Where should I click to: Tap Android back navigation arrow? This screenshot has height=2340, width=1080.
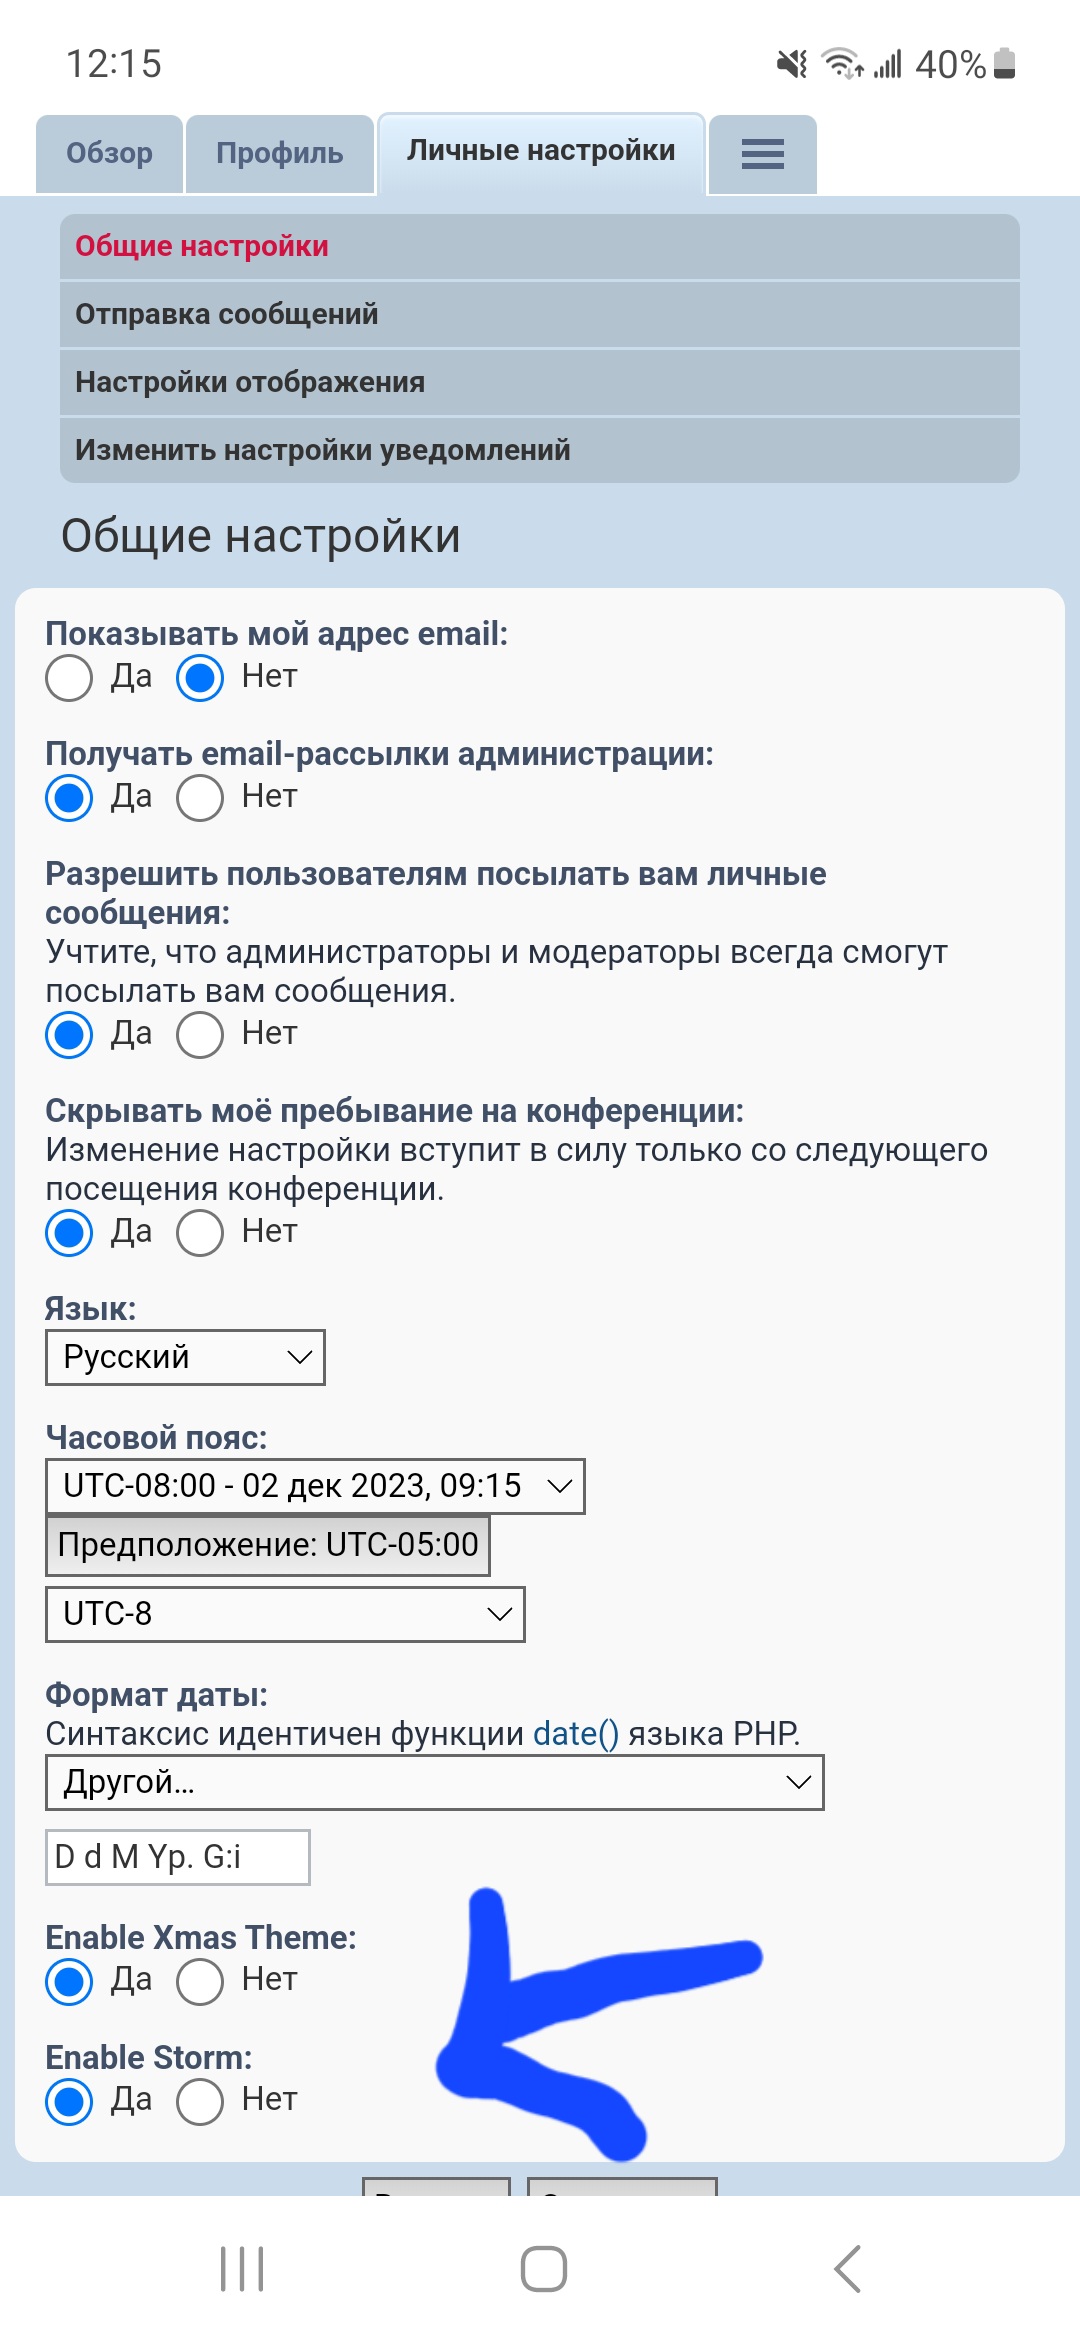click(x=847, y=2268)
